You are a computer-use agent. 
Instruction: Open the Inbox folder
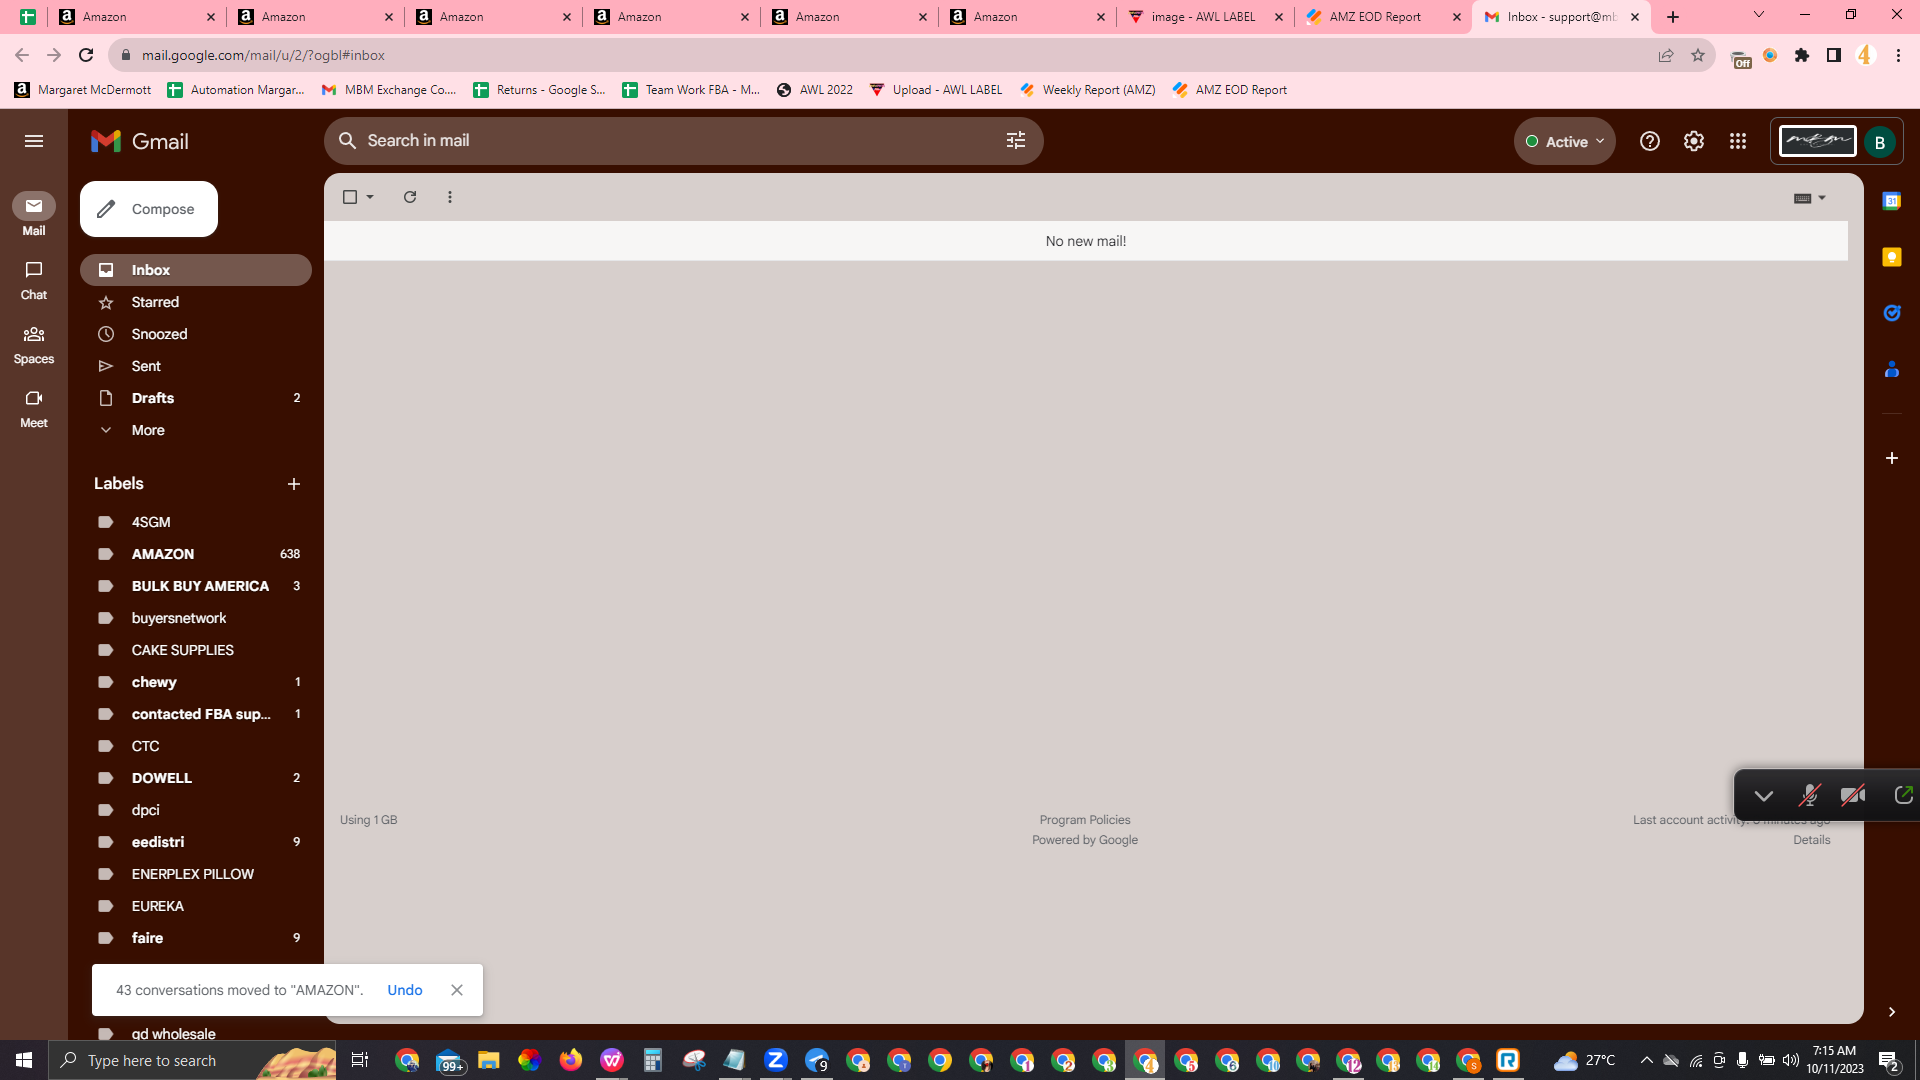pyautogui.click(x=196, y=270)
